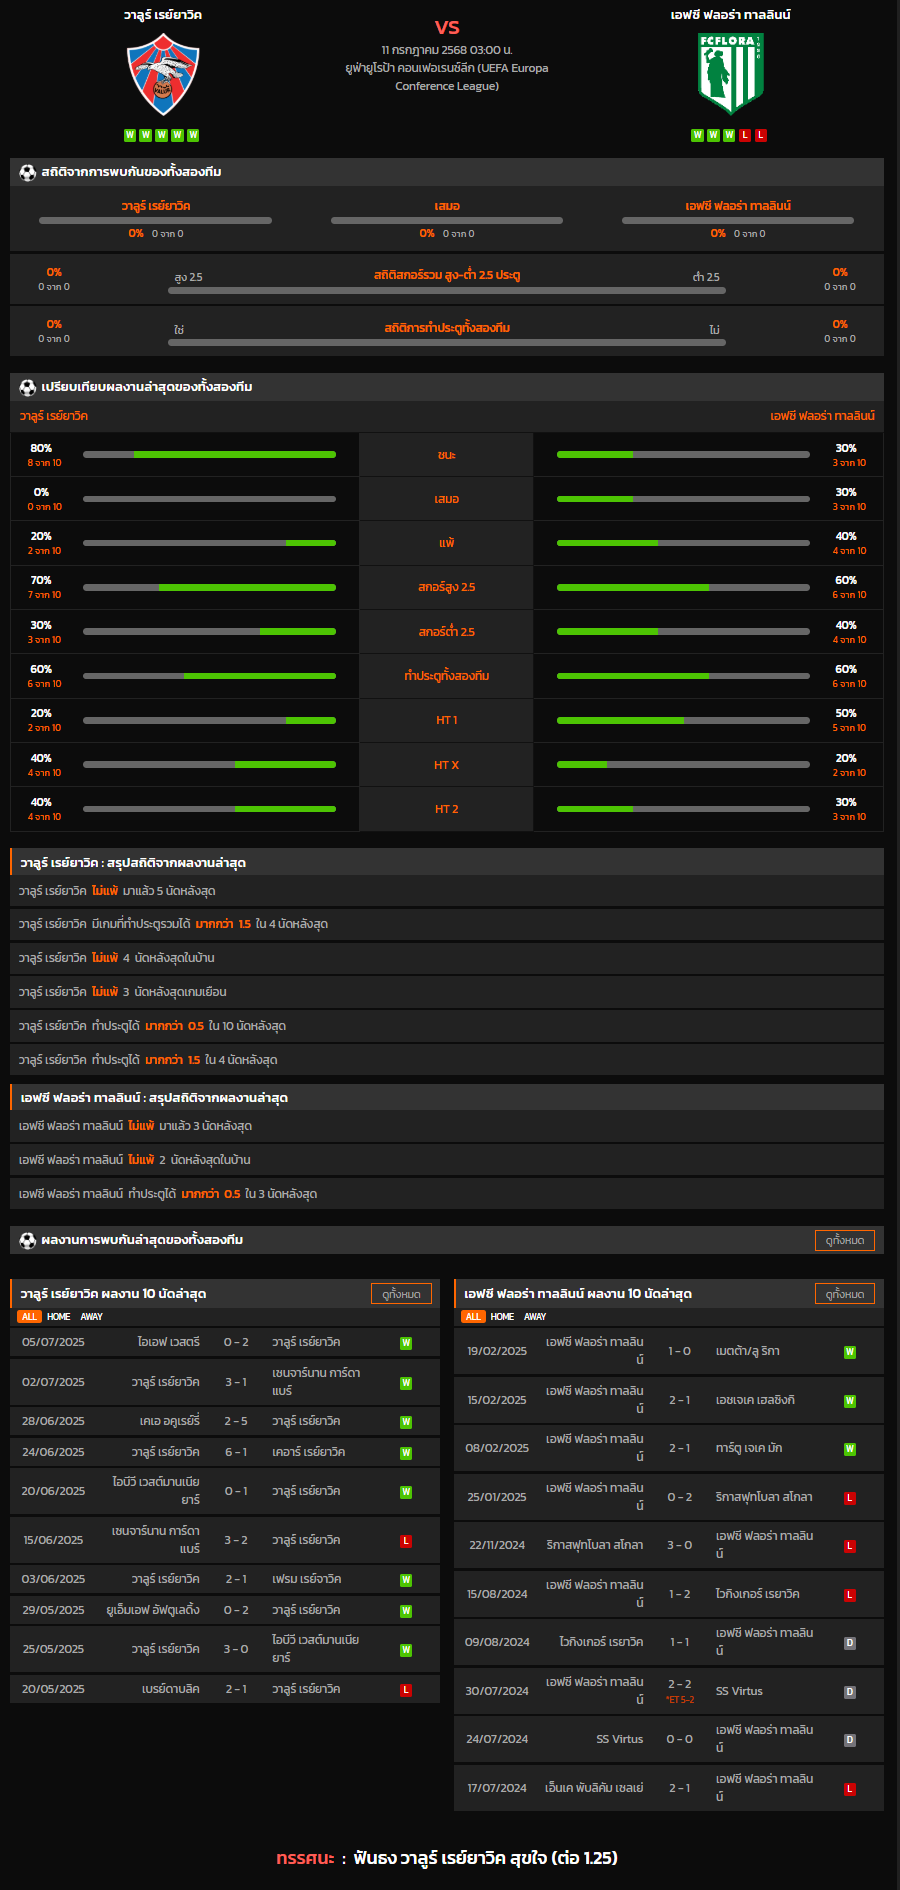Select HOME tab in FC Flora last 10 matches
This screenshot has width=900, height=1890.
(x=502, y=1317)
